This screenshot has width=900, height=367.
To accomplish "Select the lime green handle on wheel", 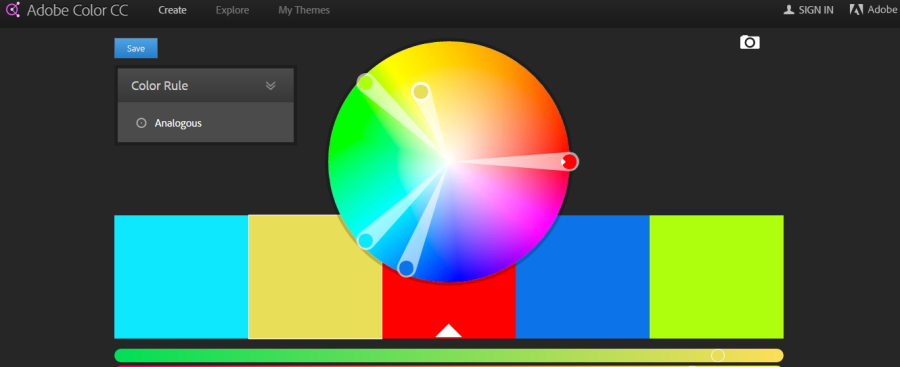I will pyautogui.click(x=365, y=83).
